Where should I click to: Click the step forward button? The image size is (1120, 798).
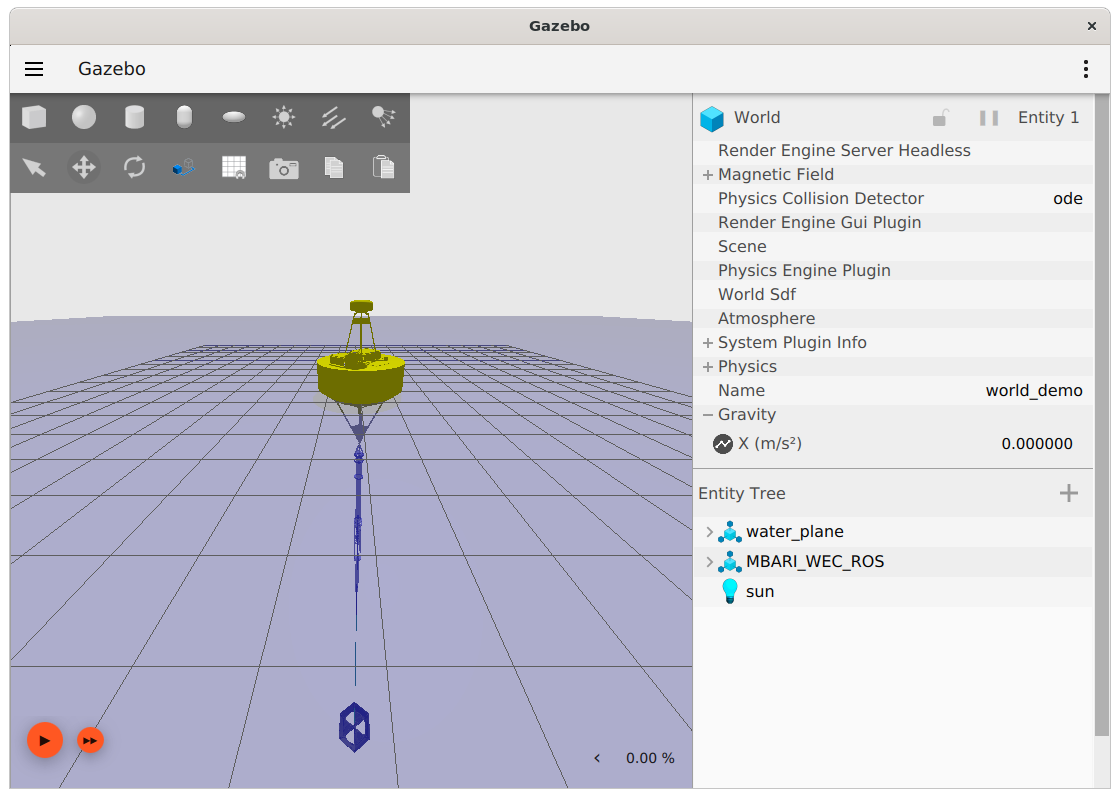pyautogui.click(x=90, y=740)
